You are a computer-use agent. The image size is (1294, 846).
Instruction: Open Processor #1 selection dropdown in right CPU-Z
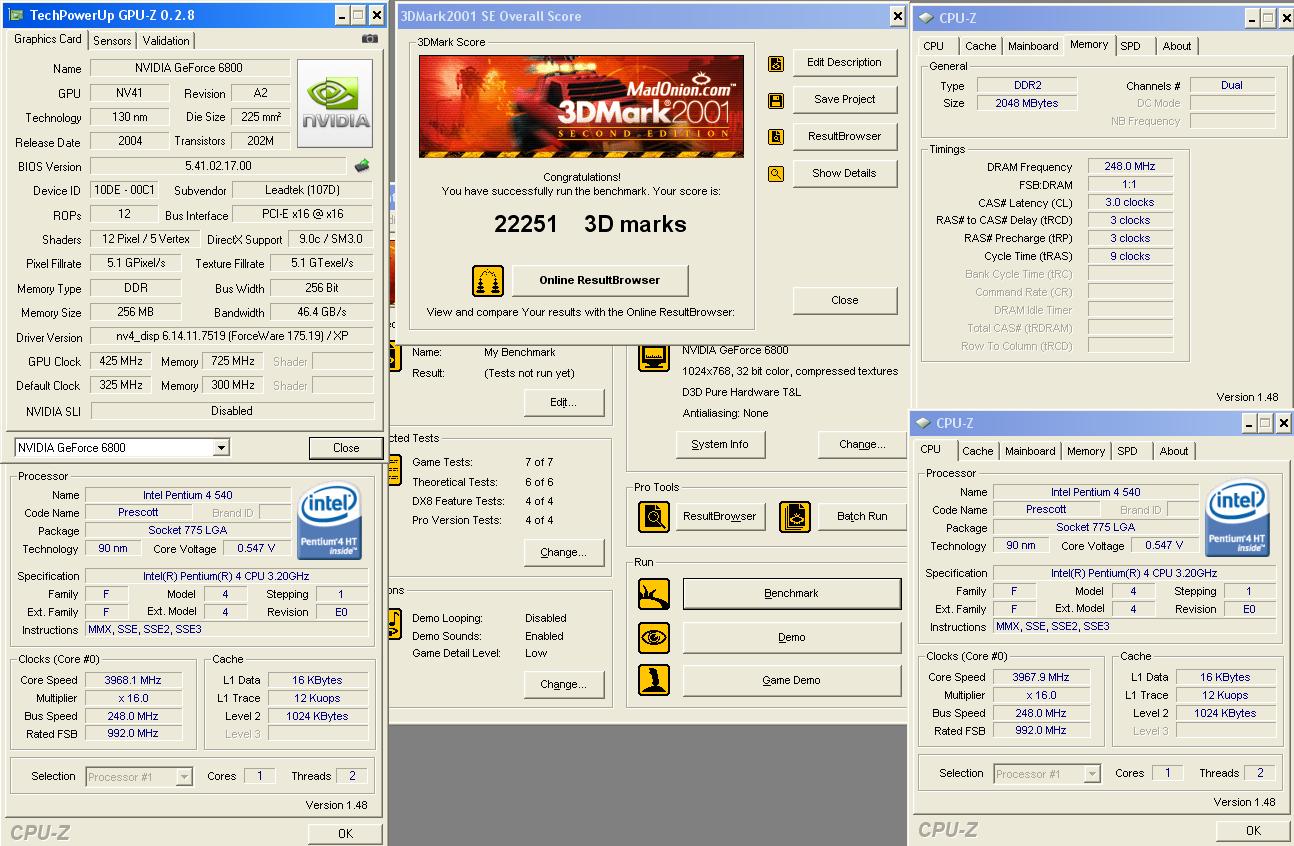coord(1092,774)
